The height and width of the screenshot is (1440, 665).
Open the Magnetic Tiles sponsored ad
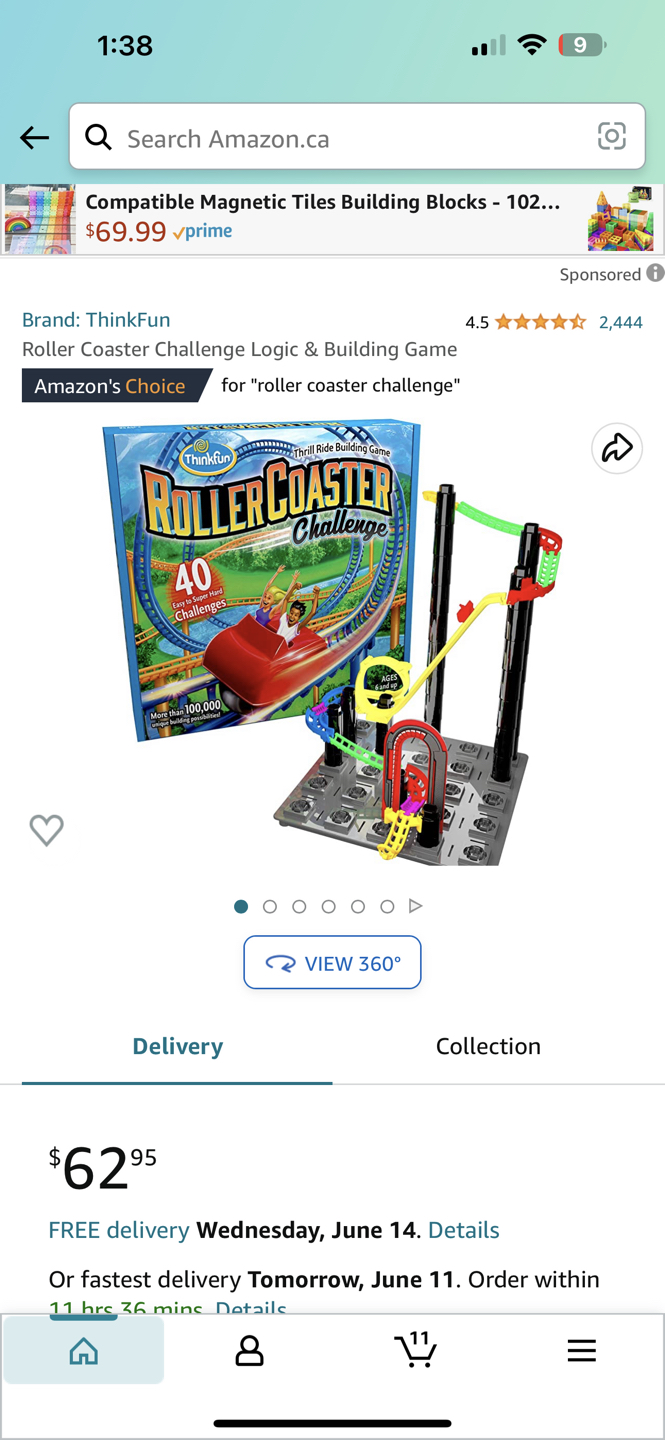click(x=332, y=219)
